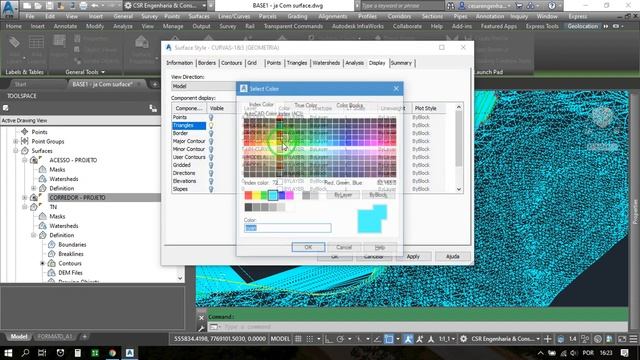The width and height of the screenshot is (640, 360).
Task: Switch to AutoCAD taskbar icon
Action: (x=130, y=353)
